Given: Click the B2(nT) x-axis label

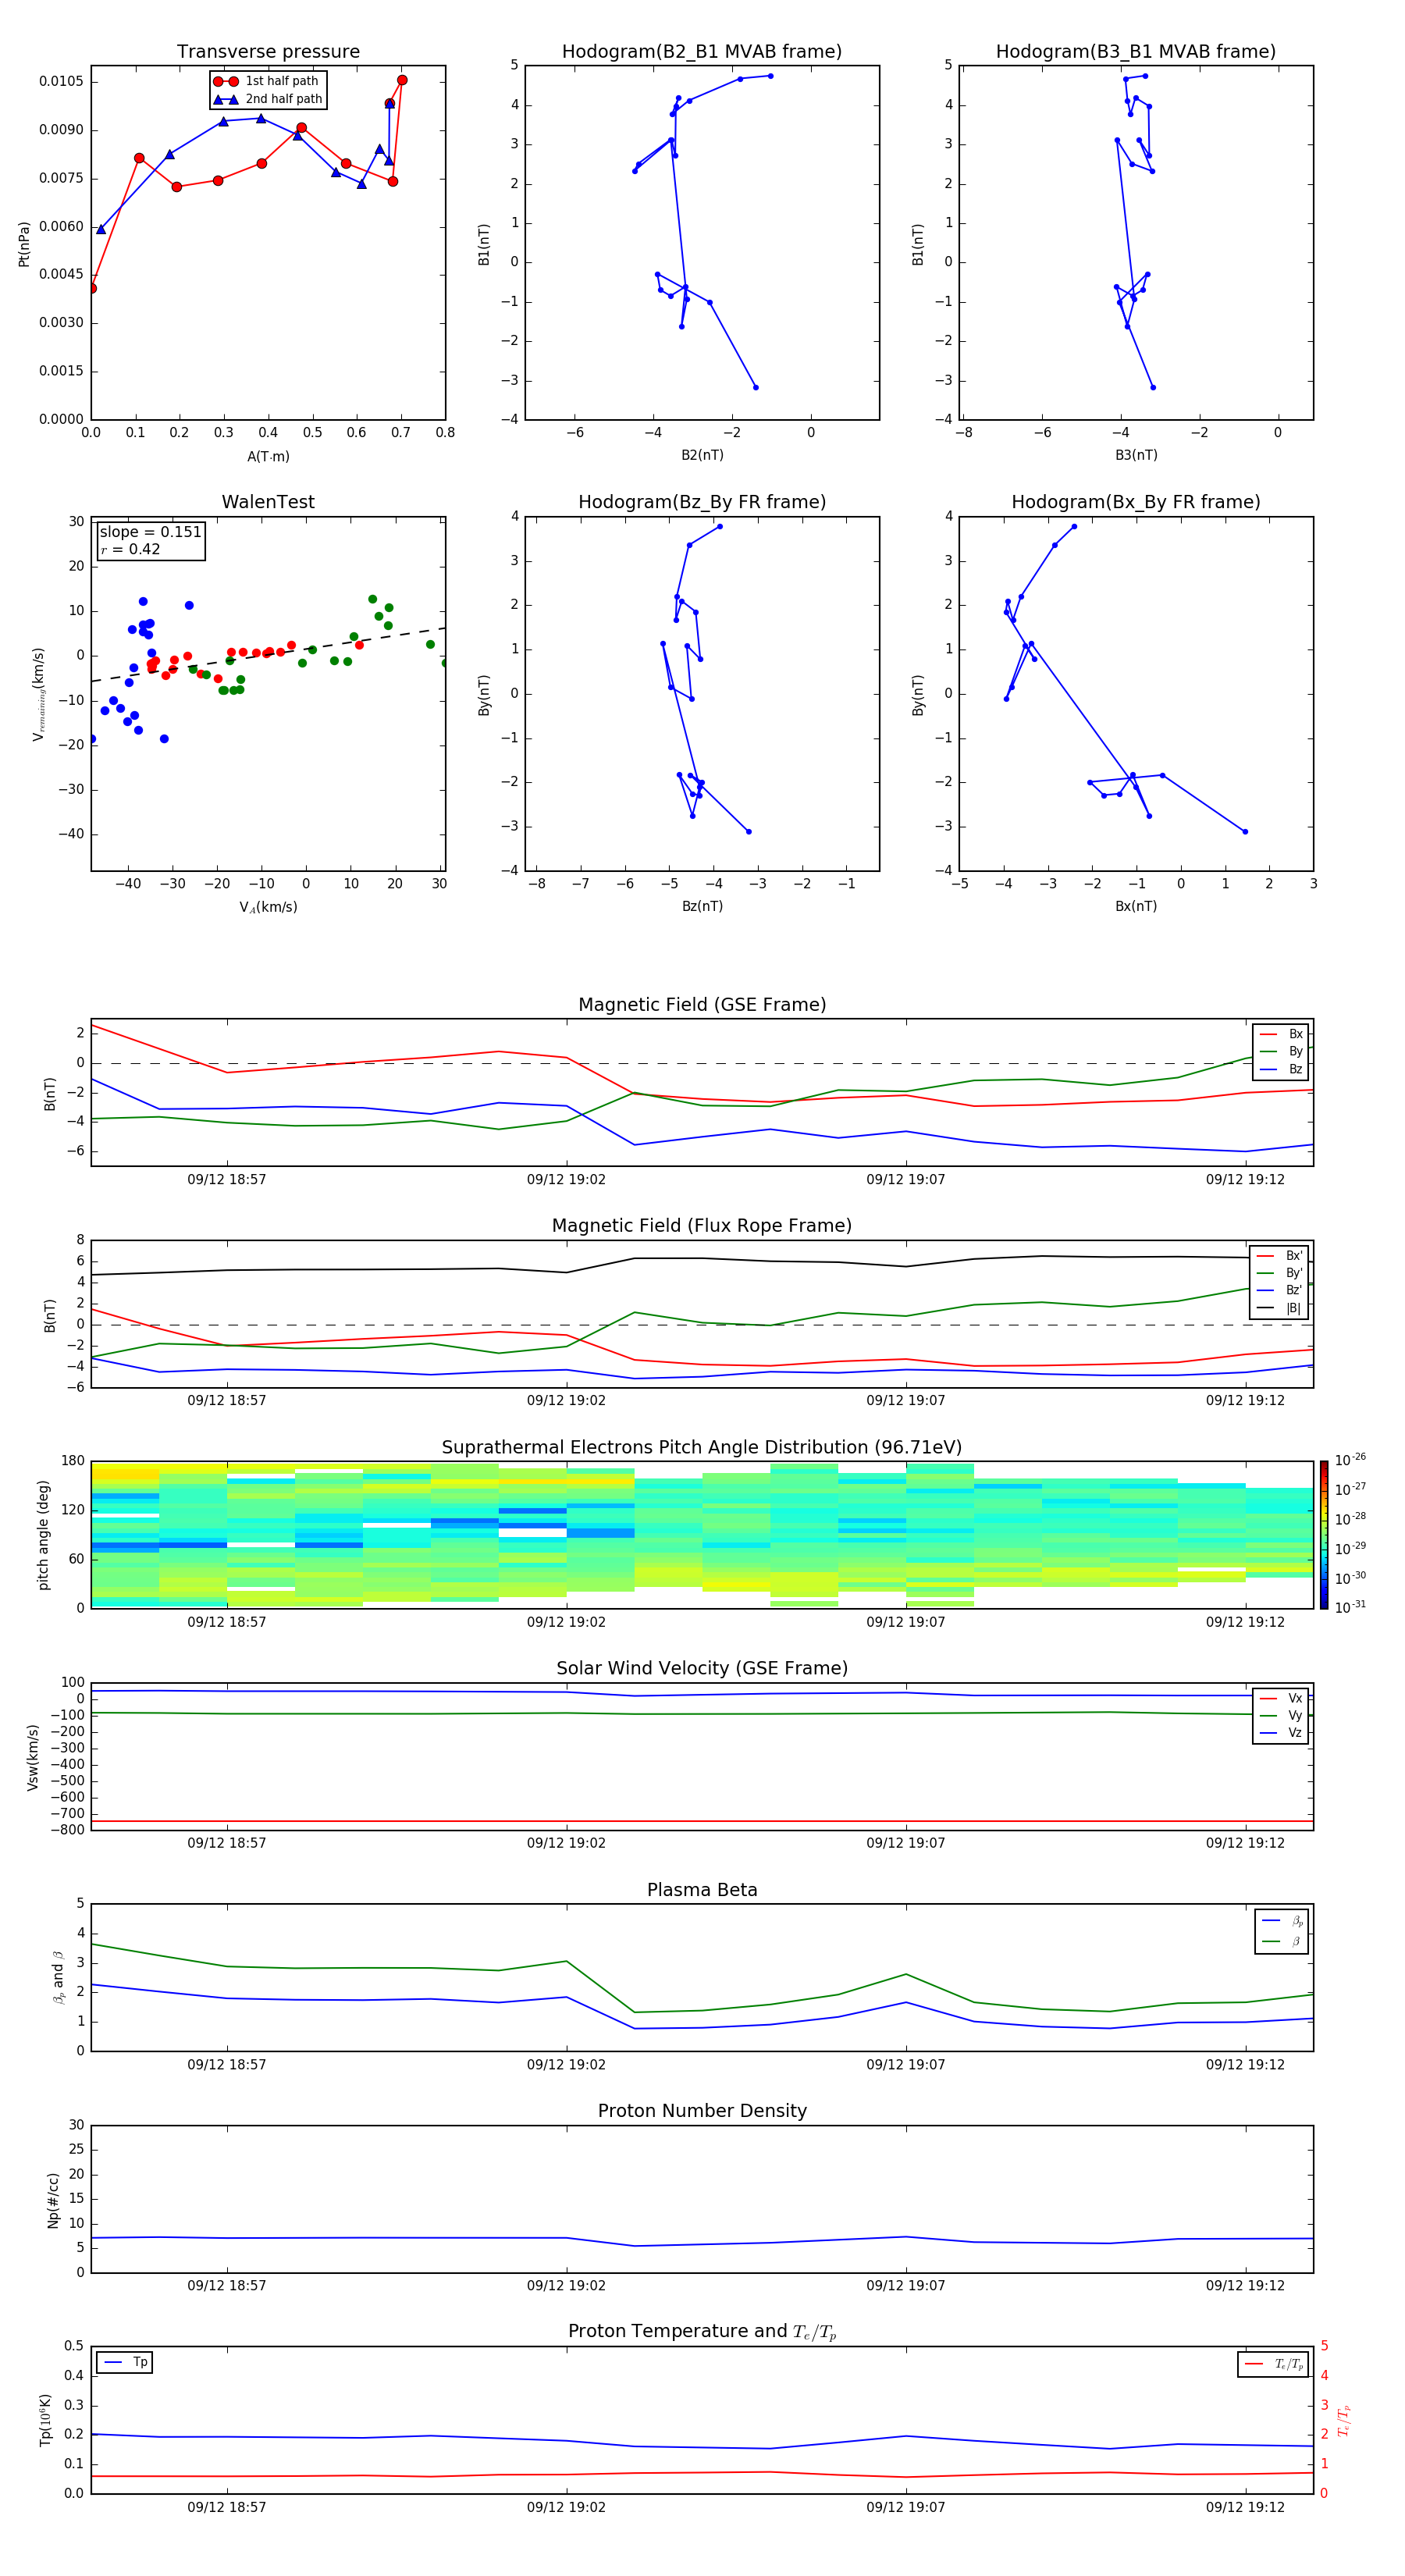Looking at the screenshot, I should click(x=702, y=455).
